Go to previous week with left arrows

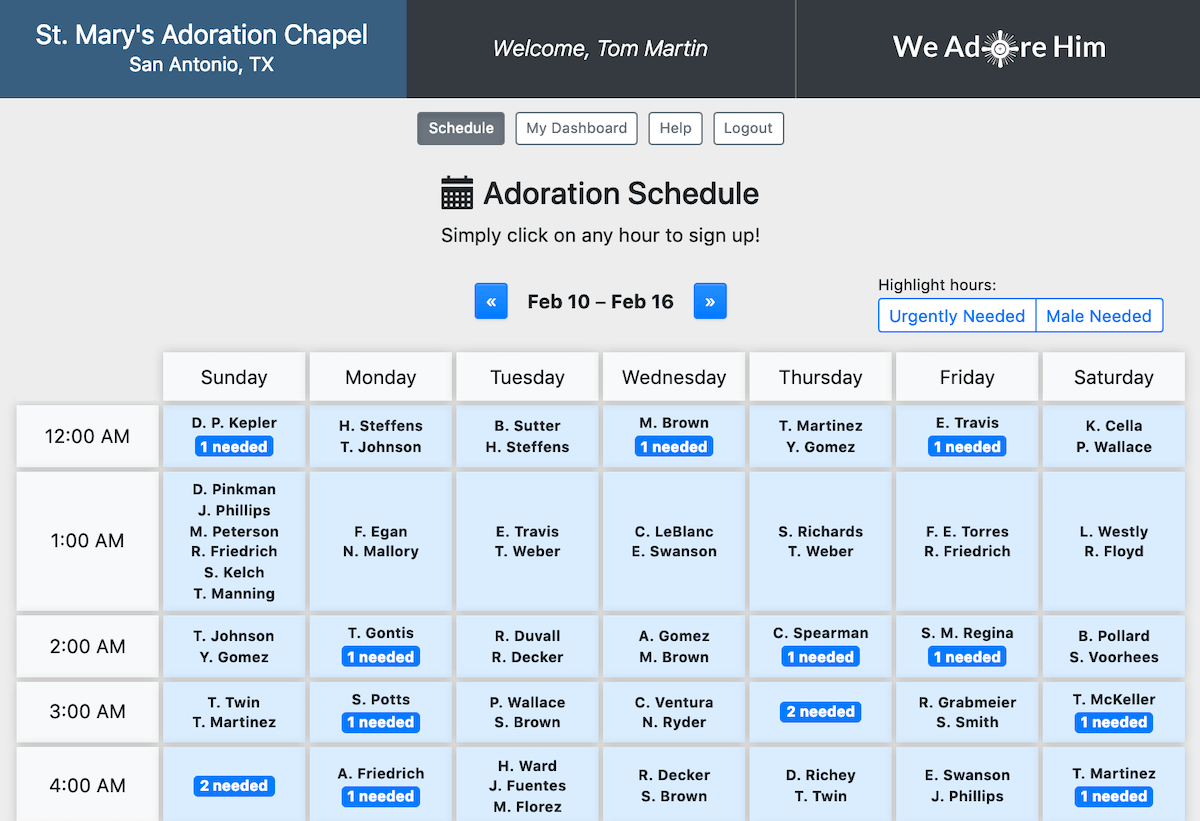(x=491, y=301)
